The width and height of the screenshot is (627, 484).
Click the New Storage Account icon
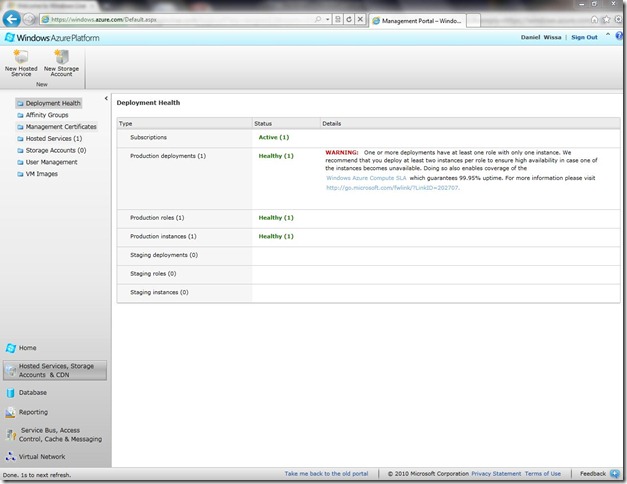(61, 58)
